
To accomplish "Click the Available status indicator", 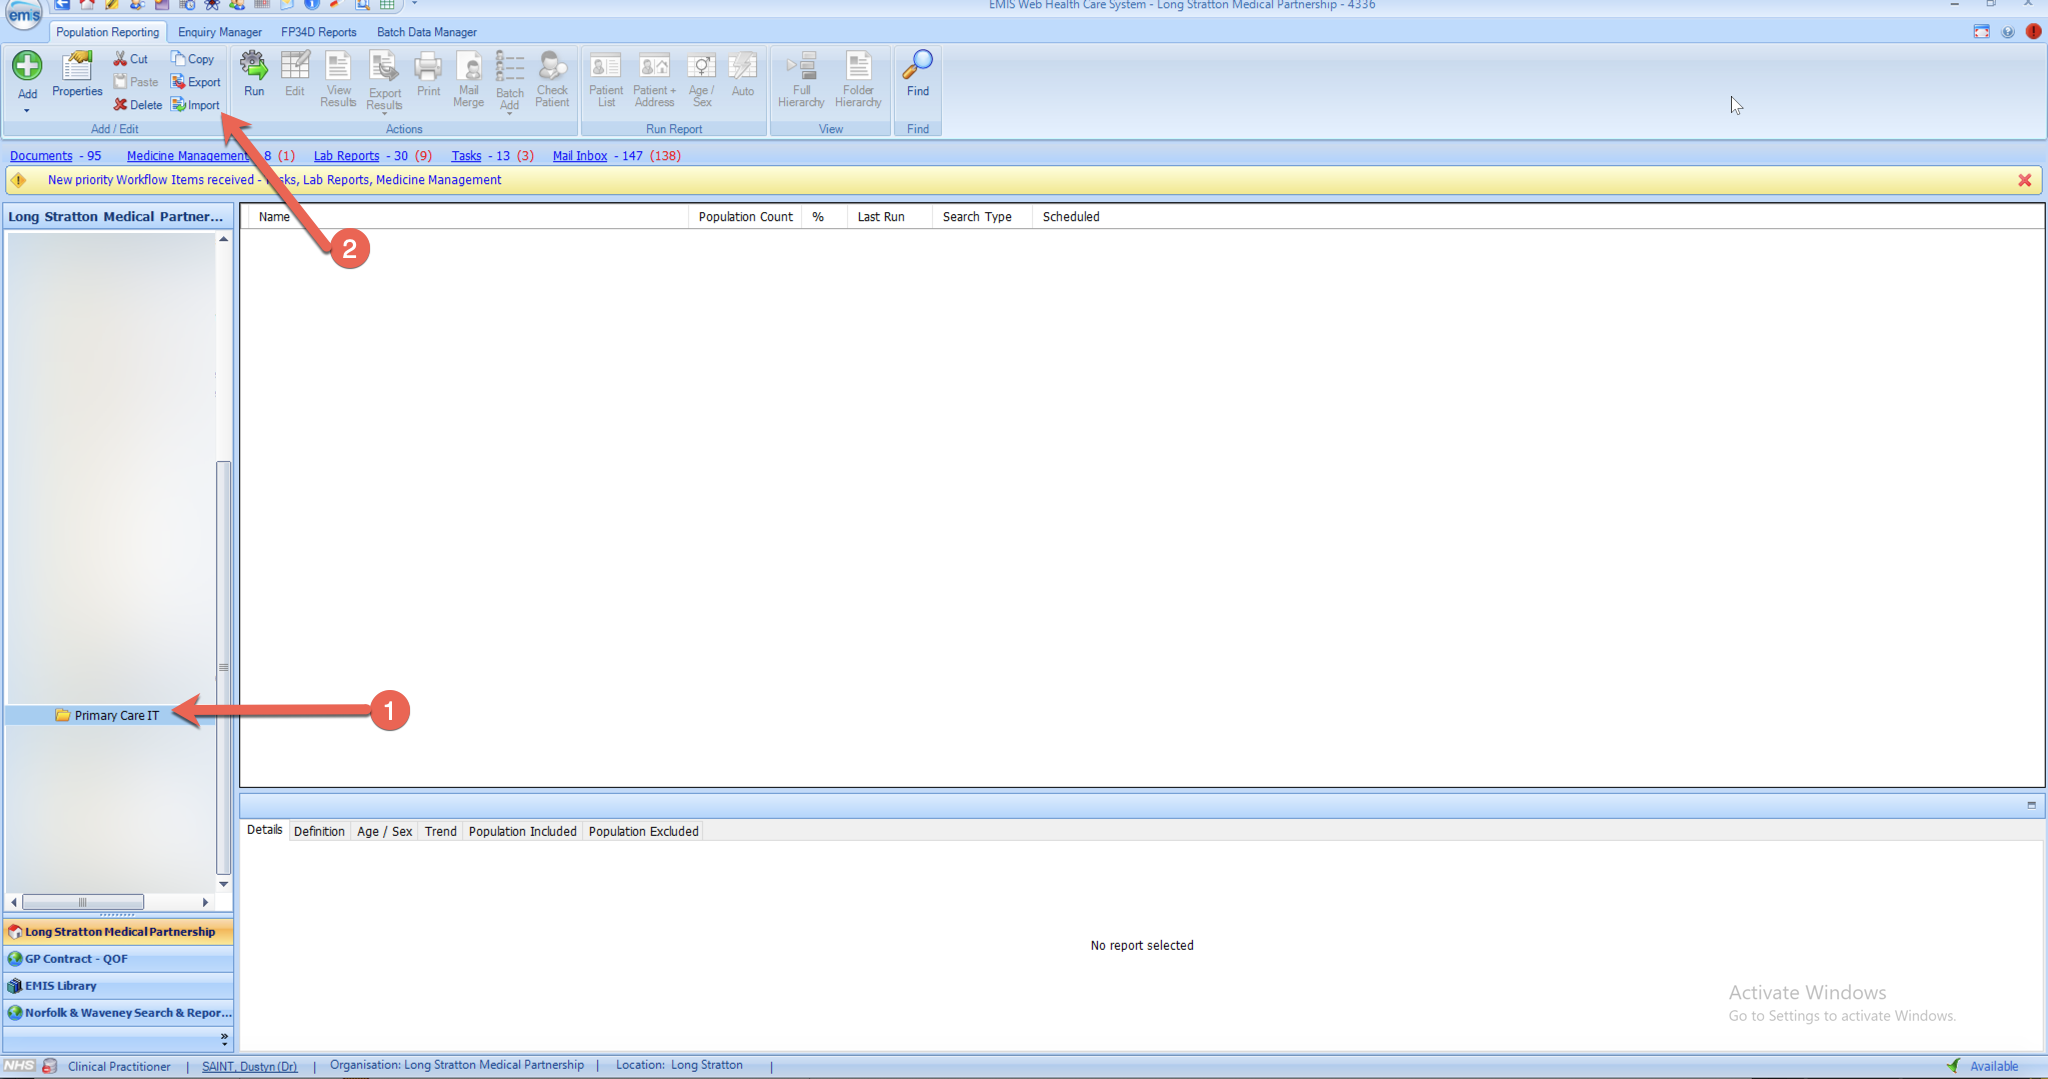I will click(1983, 1066).
